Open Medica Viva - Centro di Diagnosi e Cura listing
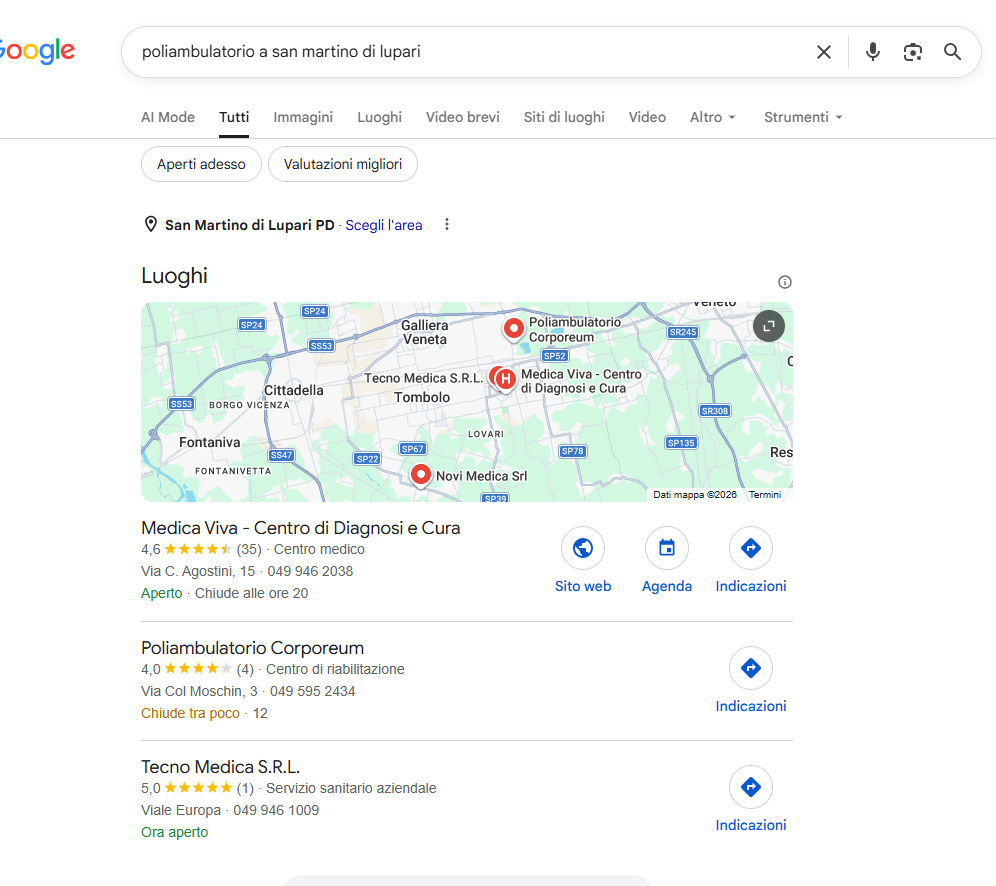Image resolution: width=996 pixels, height=886 pixels. [x=300, y=528]
